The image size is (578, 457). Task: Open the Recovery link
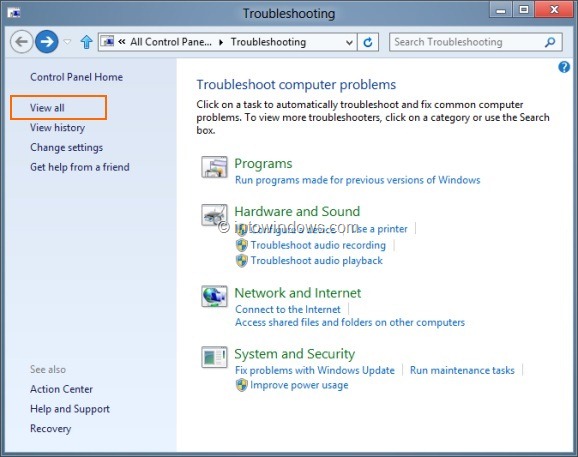51,429
